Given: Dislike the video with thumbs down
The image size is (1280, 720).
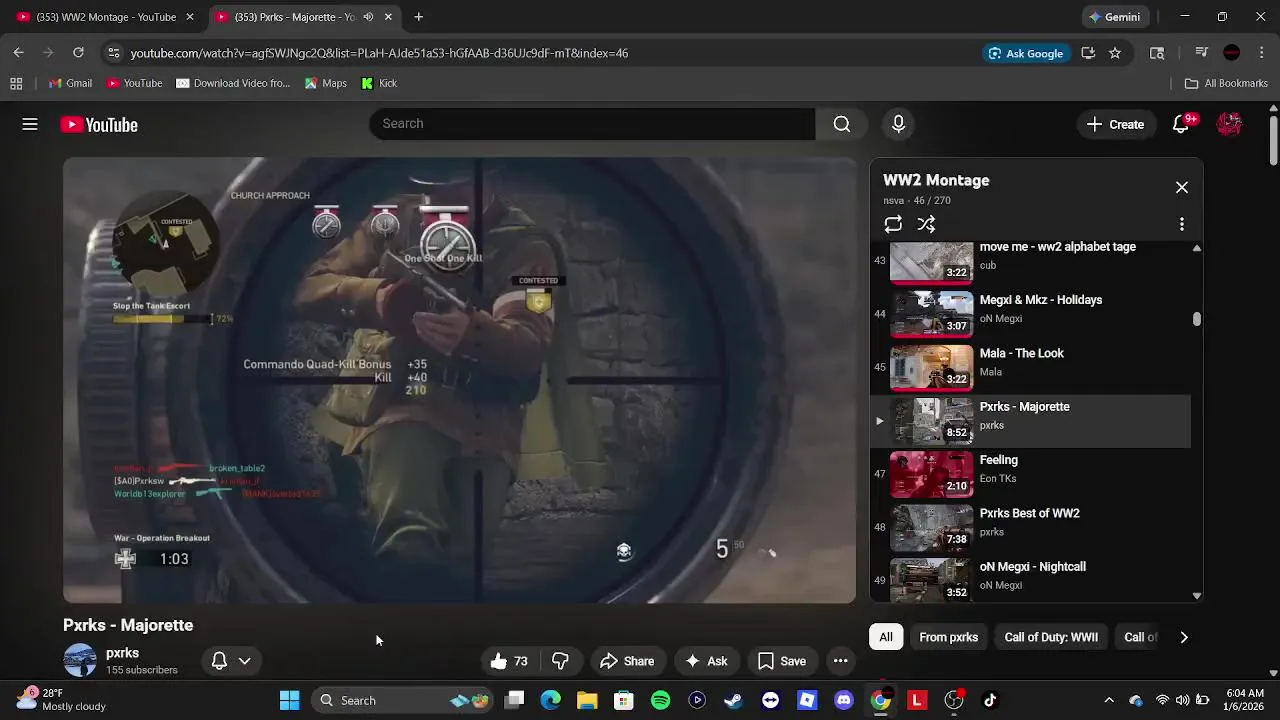Looking at the screenshot, I should pos(560,661).
